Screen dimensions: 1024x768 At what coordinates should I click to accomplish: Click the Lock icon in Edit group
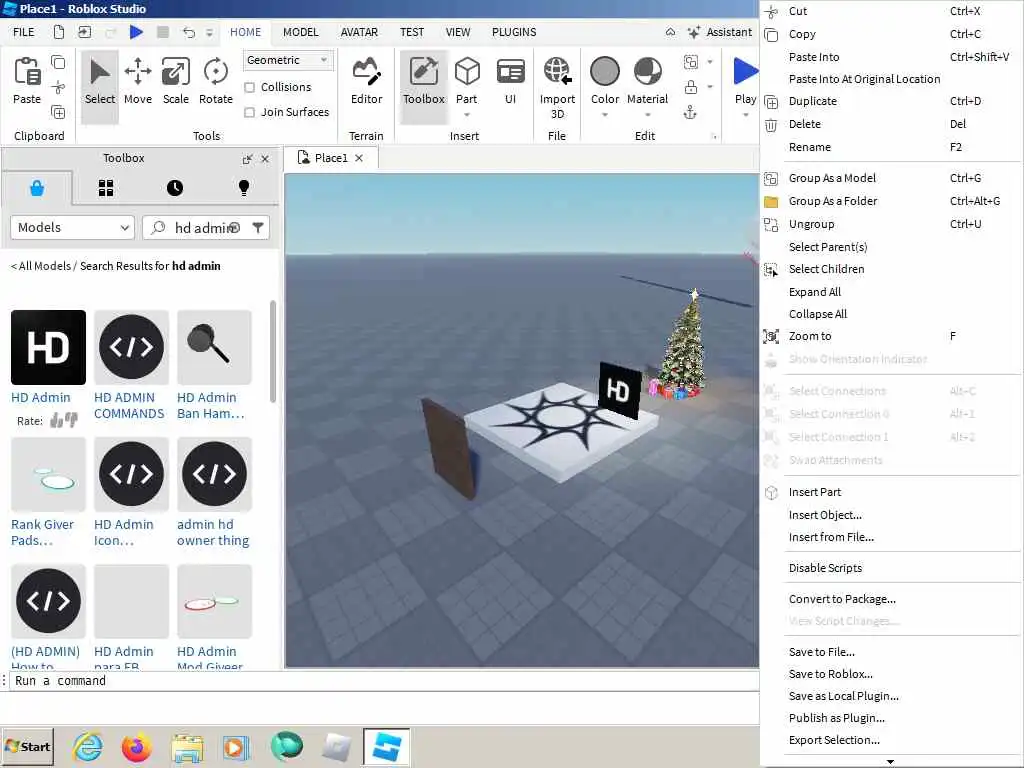coord(690,87)
